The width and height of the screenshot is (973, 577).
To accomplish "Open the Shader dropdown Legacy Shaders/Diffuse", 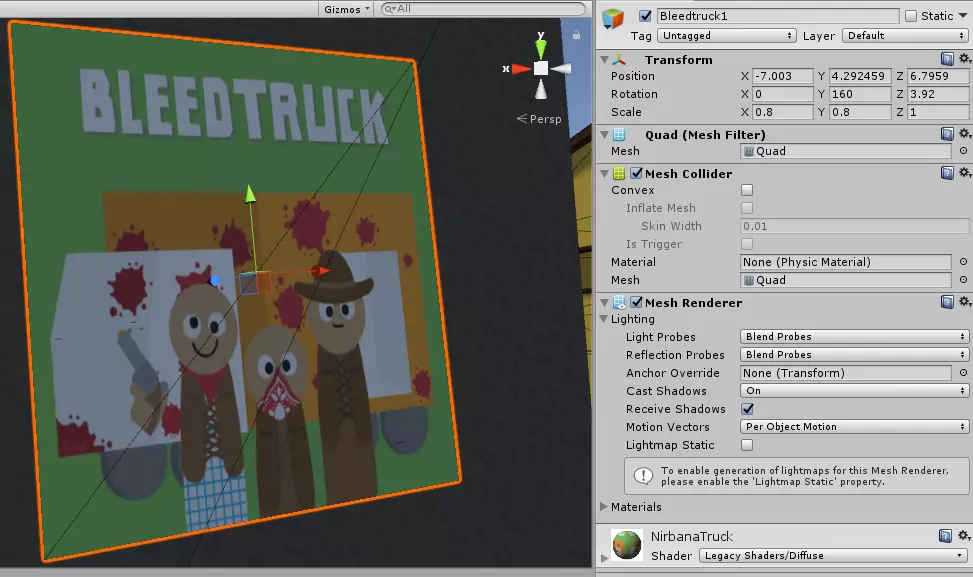I will click(x=833, y=555).
